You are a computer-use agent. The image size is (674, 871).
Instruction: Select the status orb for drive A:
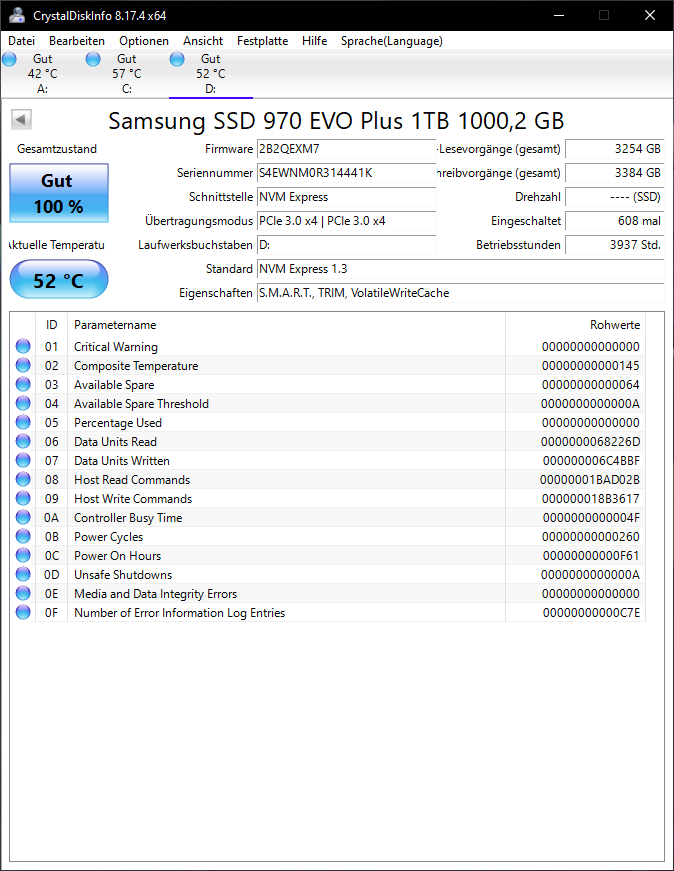coord(9,59)
